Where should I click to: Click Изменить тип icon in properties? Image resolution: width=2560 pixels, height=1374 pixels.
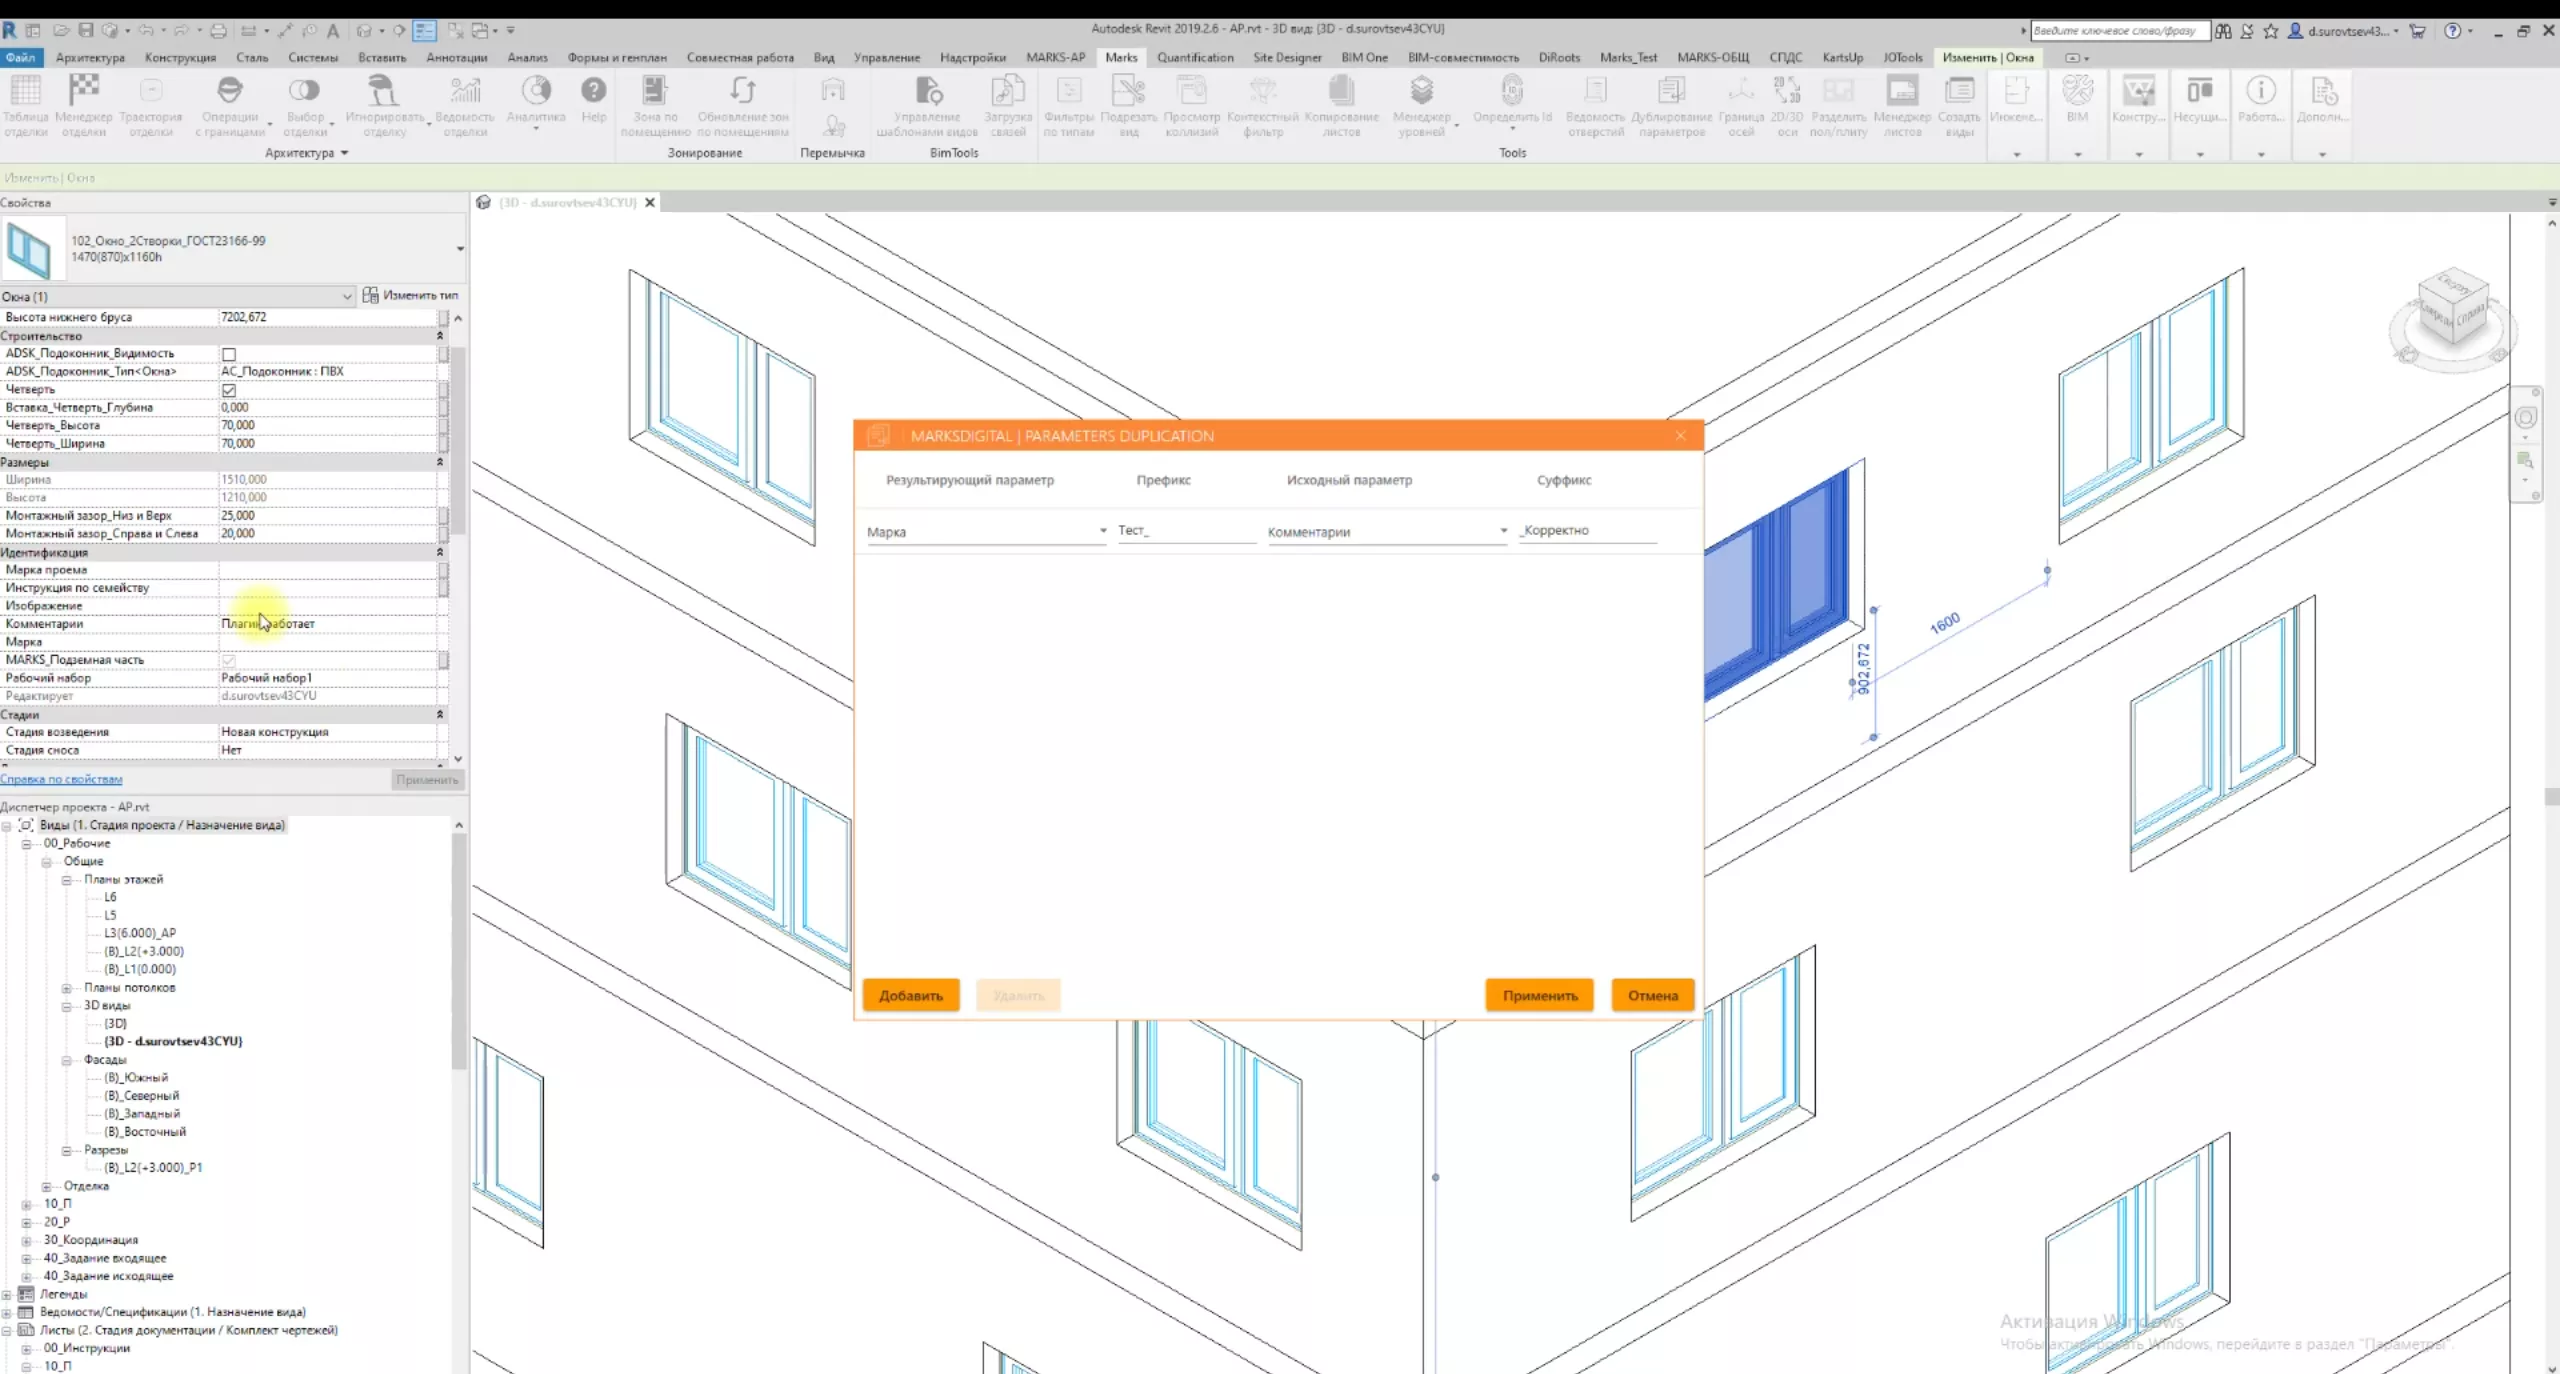click(371, 295)
